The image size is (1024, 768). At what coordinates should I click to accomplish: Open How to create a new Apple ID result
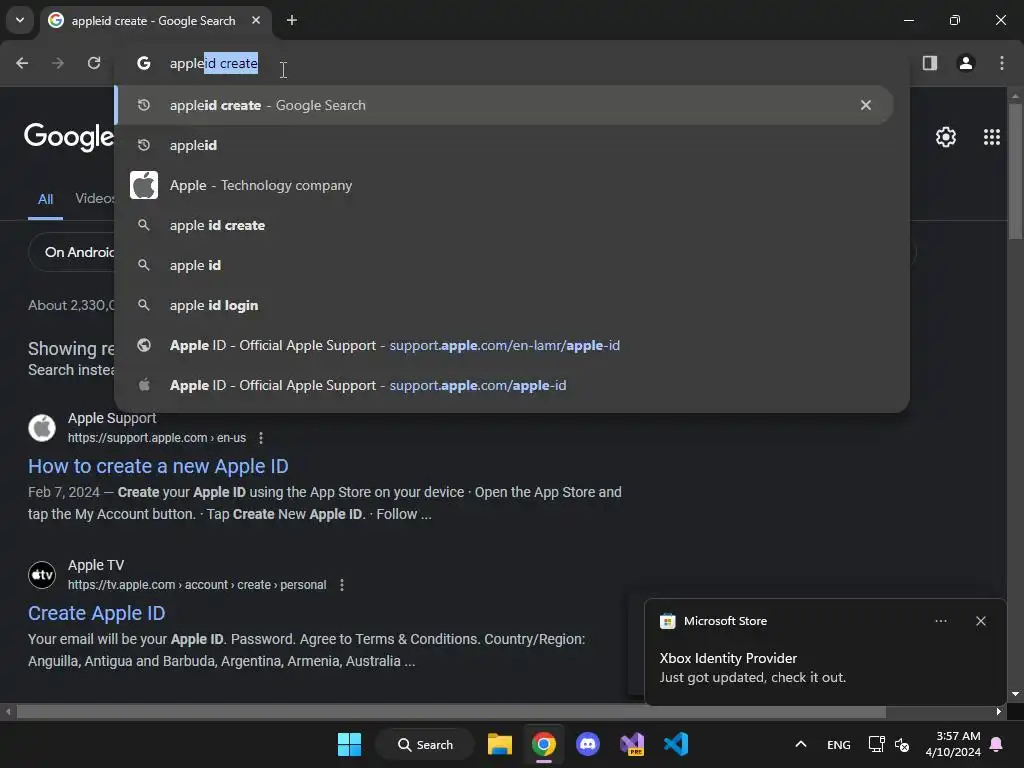158,466
